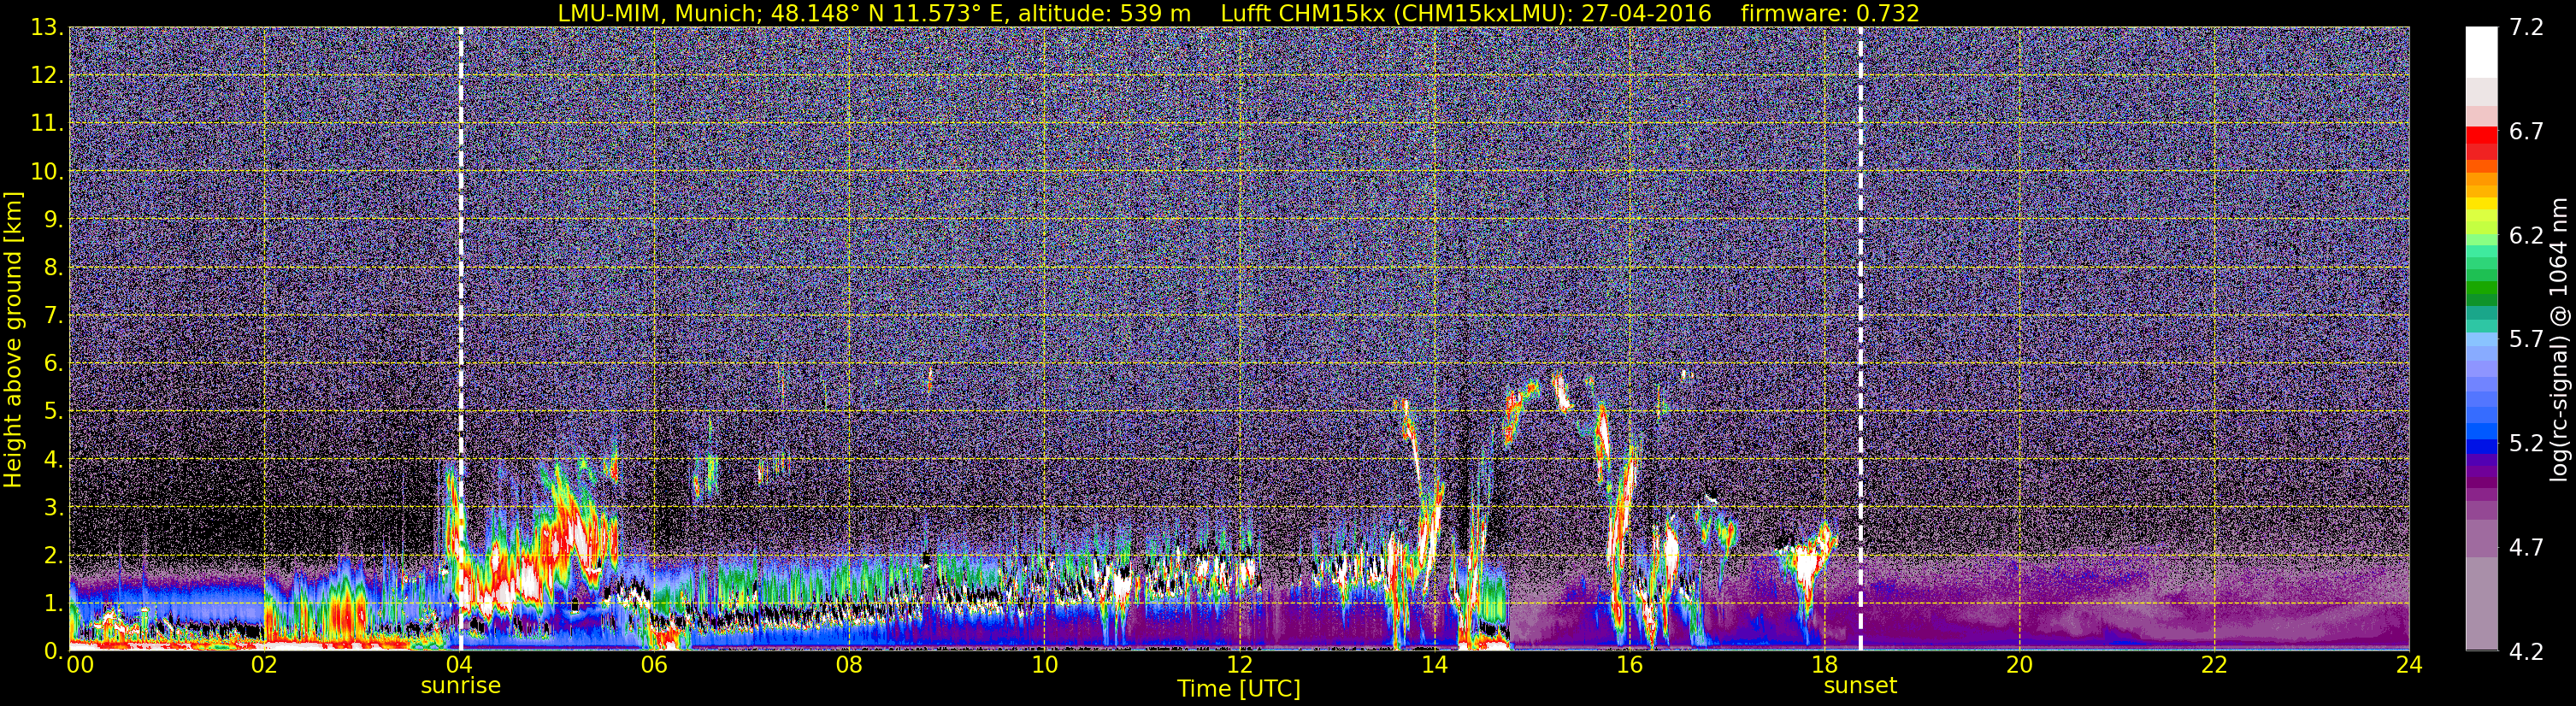Click the '04' tick on the time axis
The height and width of the screenshot is (706, 2576).
coord(459,665)
